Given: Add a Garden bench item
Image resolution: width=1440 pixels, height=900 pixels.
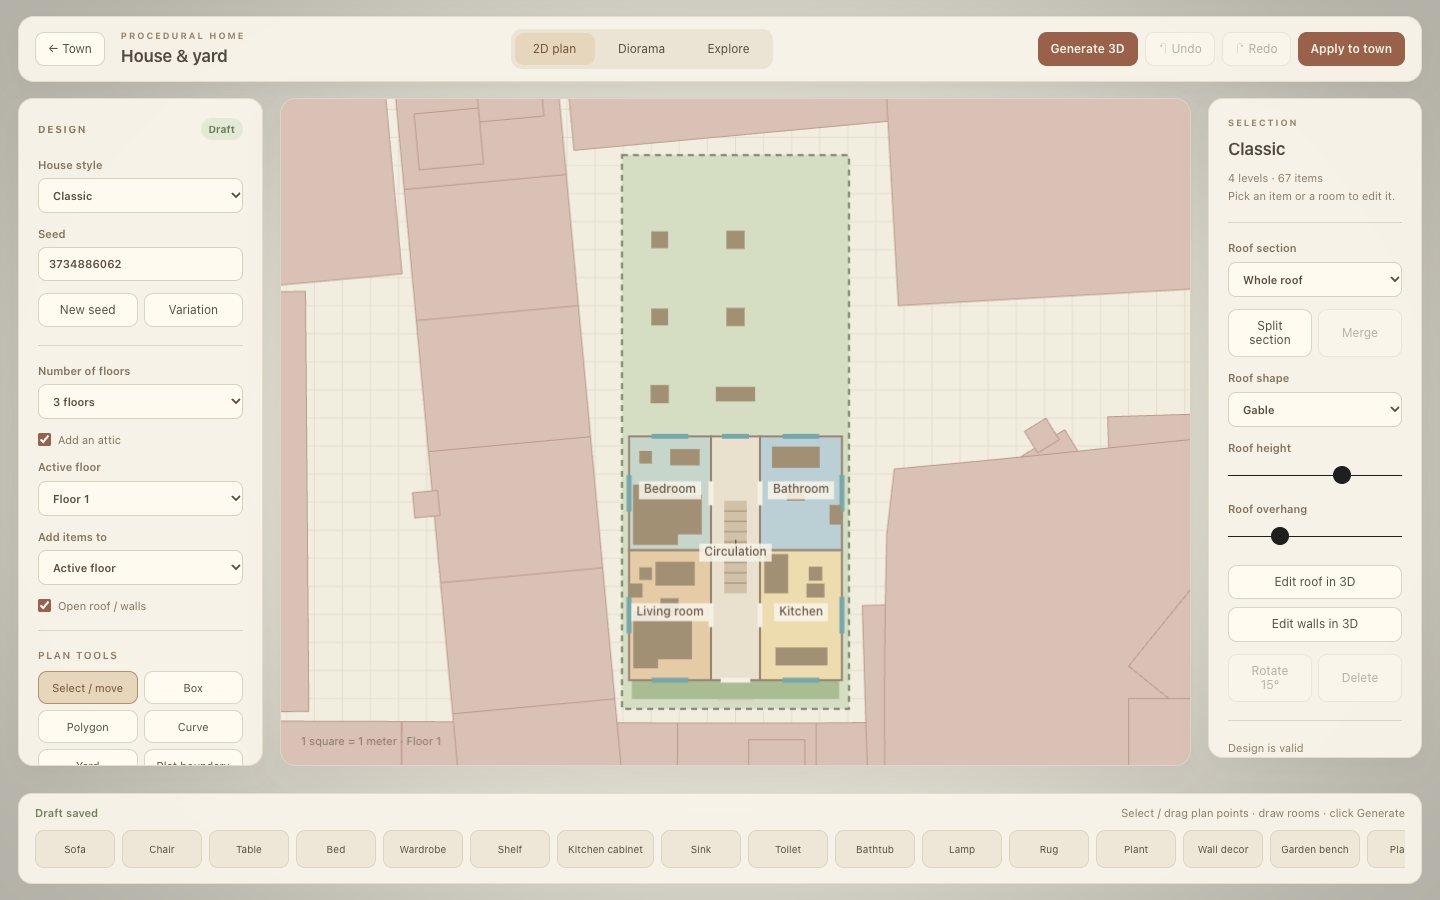Looking at the screenshot, I should [x=1315, y=849].
